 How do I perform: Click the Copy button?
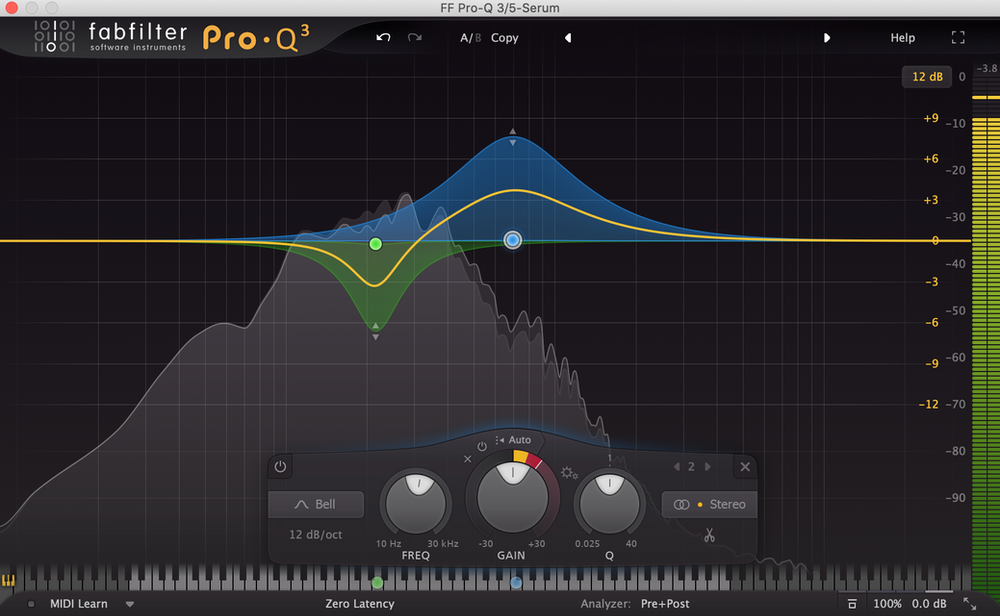coord(504,37)
